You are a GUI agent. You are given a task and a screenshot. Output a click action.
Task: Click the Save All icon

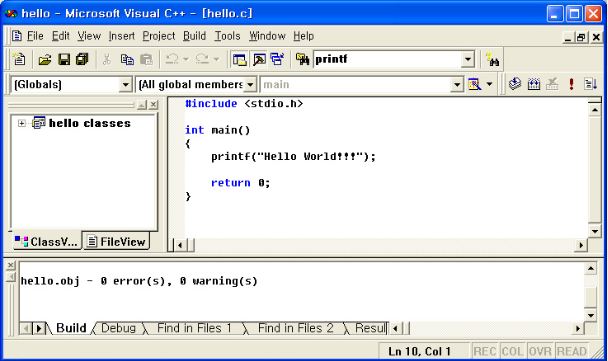click(82, 59)
